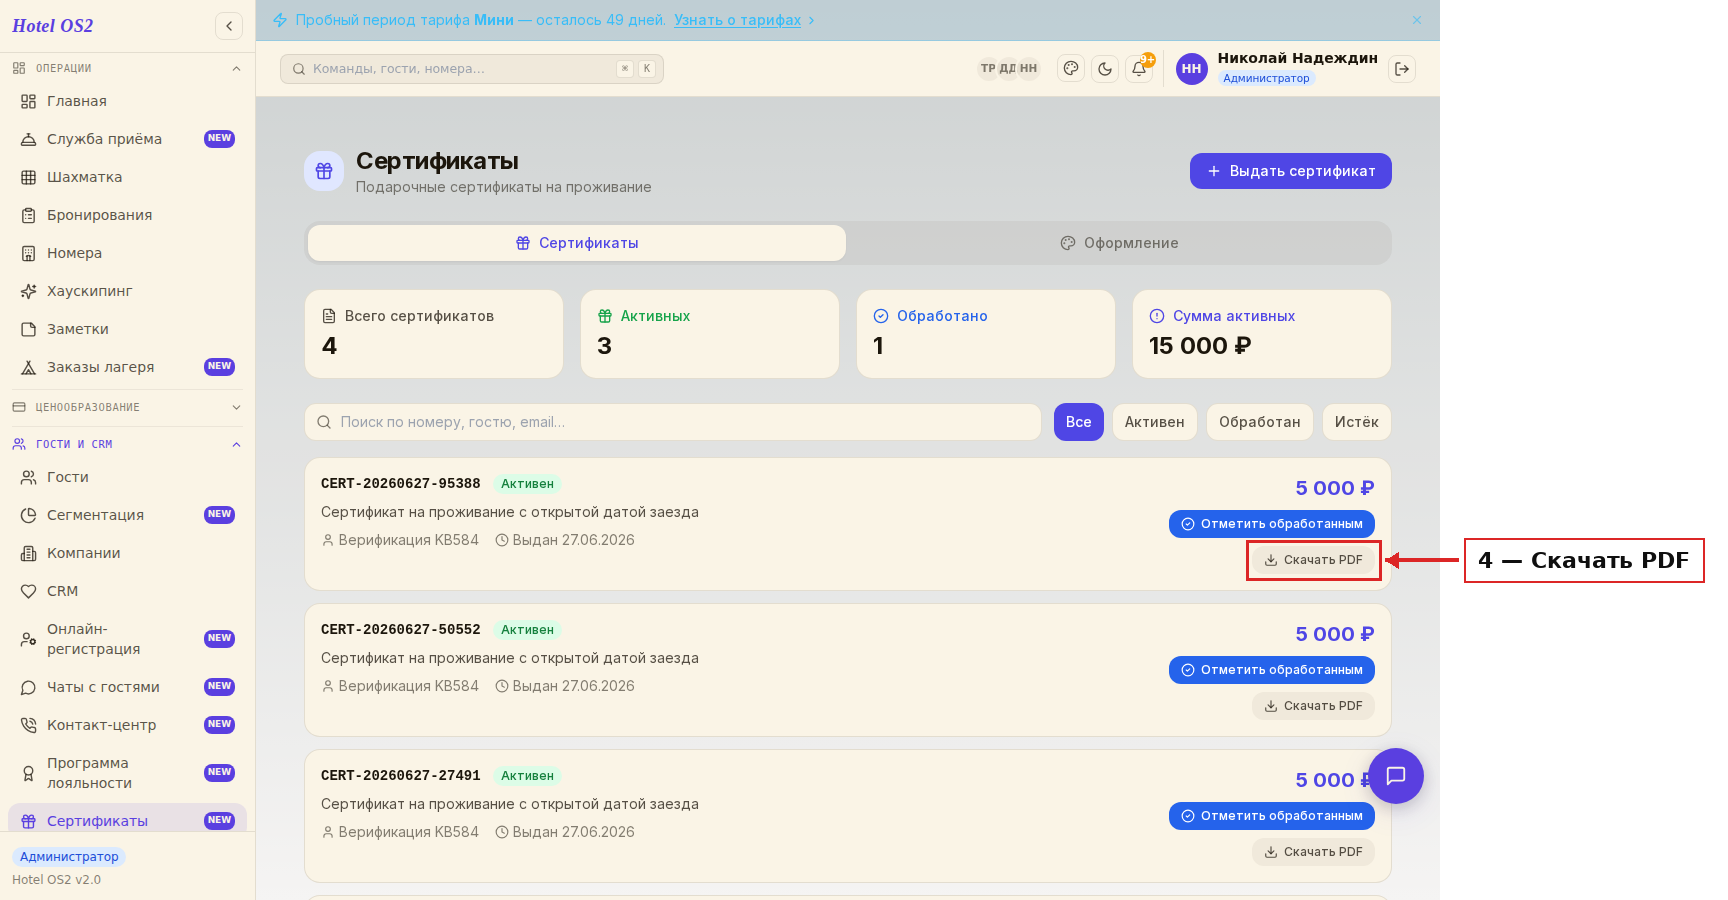Follow the Узнать о тарифах link
The image size is (1728, 900).
pyautogui.click(x=737, y=20)
